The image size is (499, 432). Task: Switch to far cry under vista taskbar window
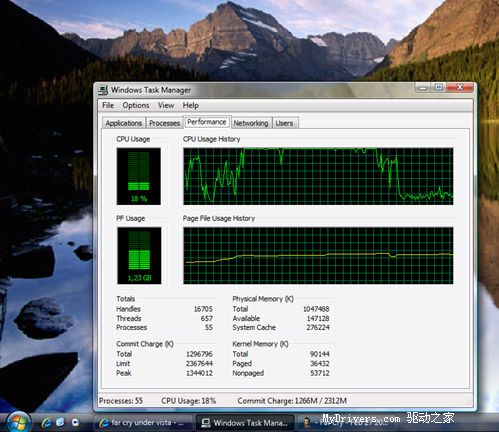pyautogui.click(x=143, y=423)
